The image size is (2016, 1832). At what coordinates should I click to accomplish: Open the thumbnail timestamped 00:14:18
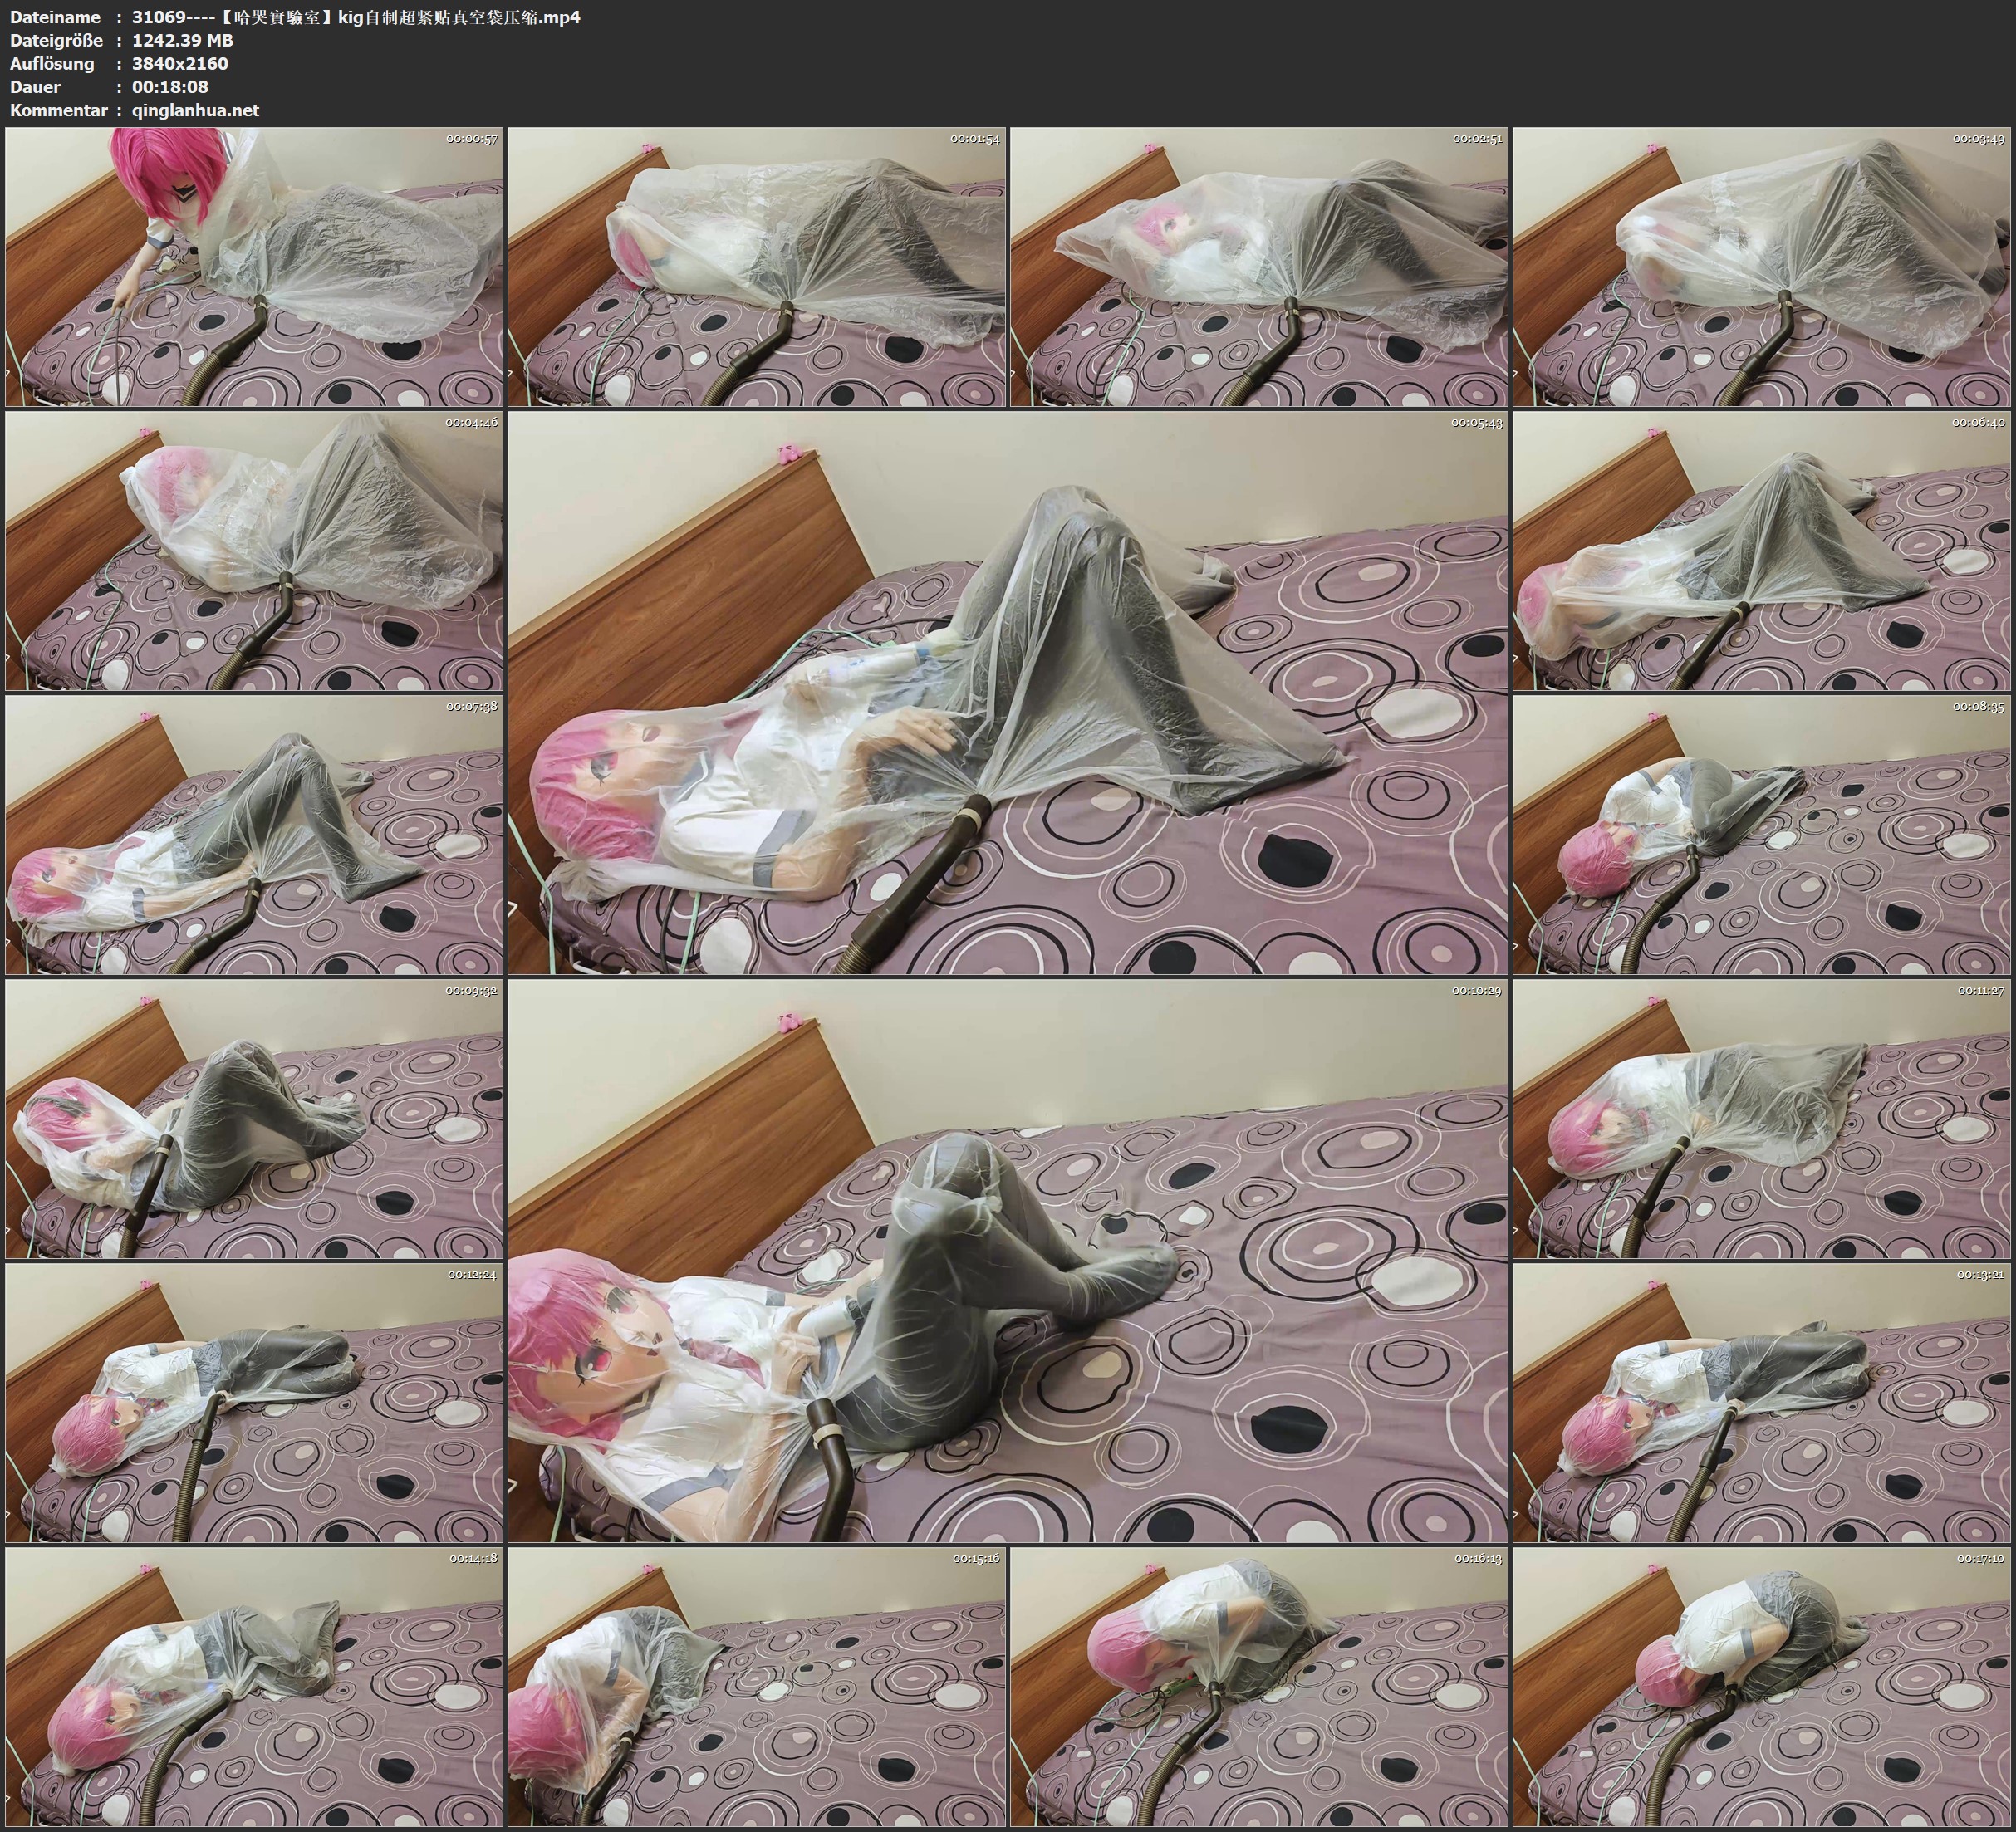254,1686
